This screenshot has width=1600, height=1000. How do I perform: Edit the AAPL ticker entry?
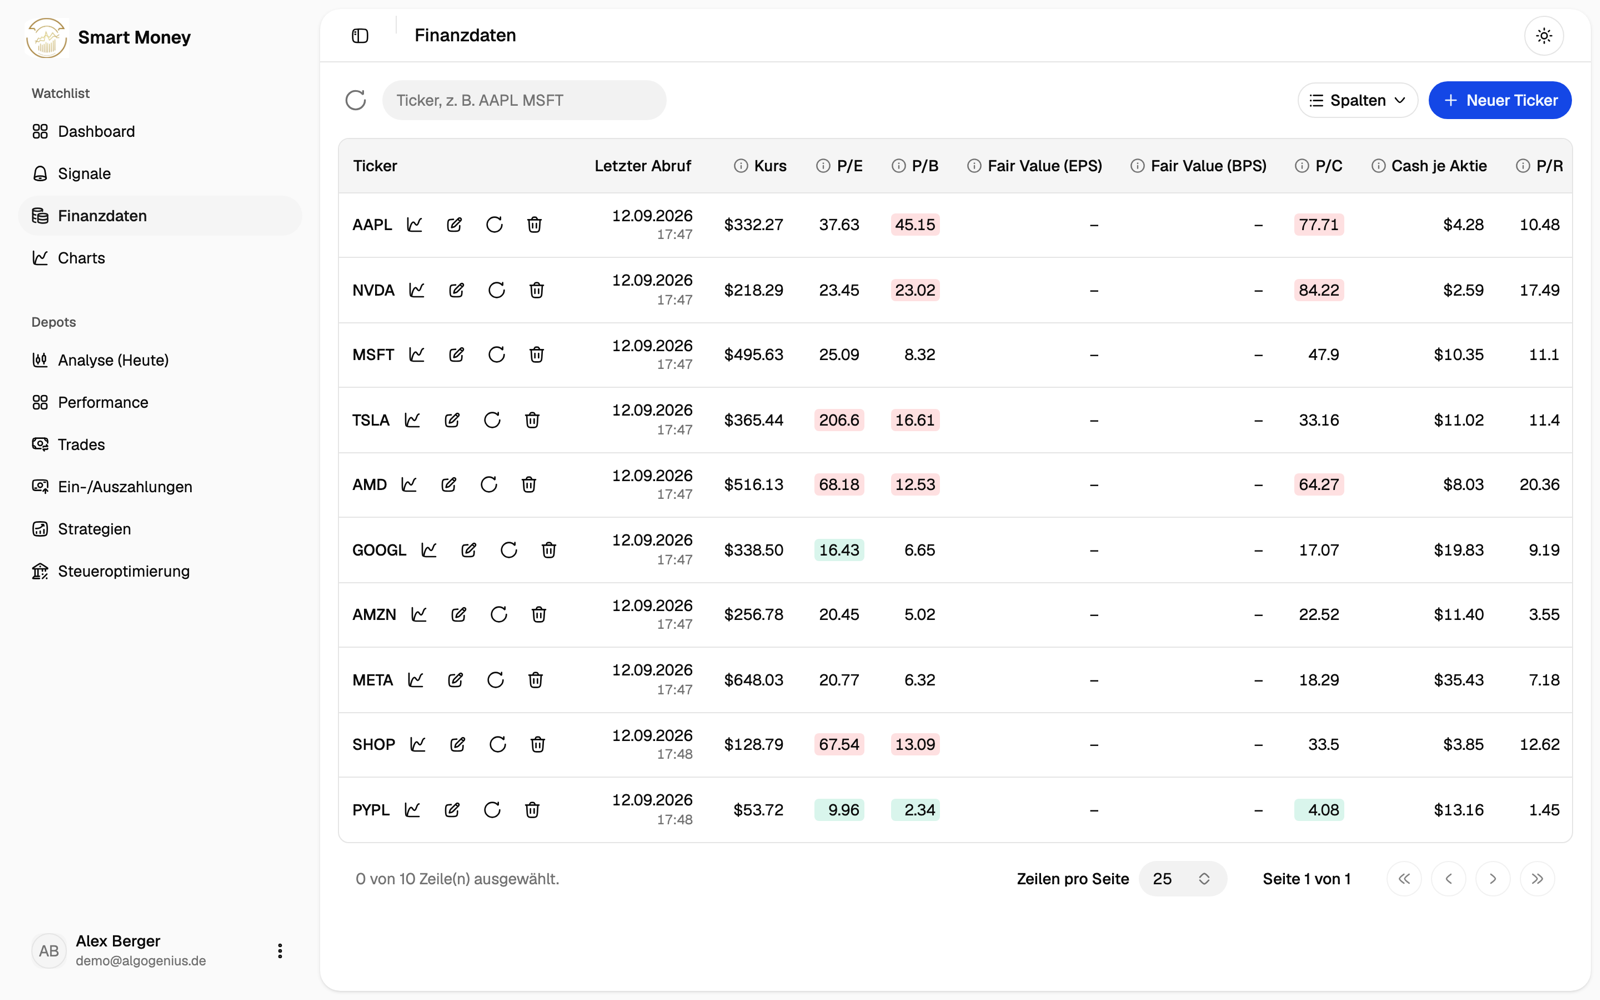[455, 225]
